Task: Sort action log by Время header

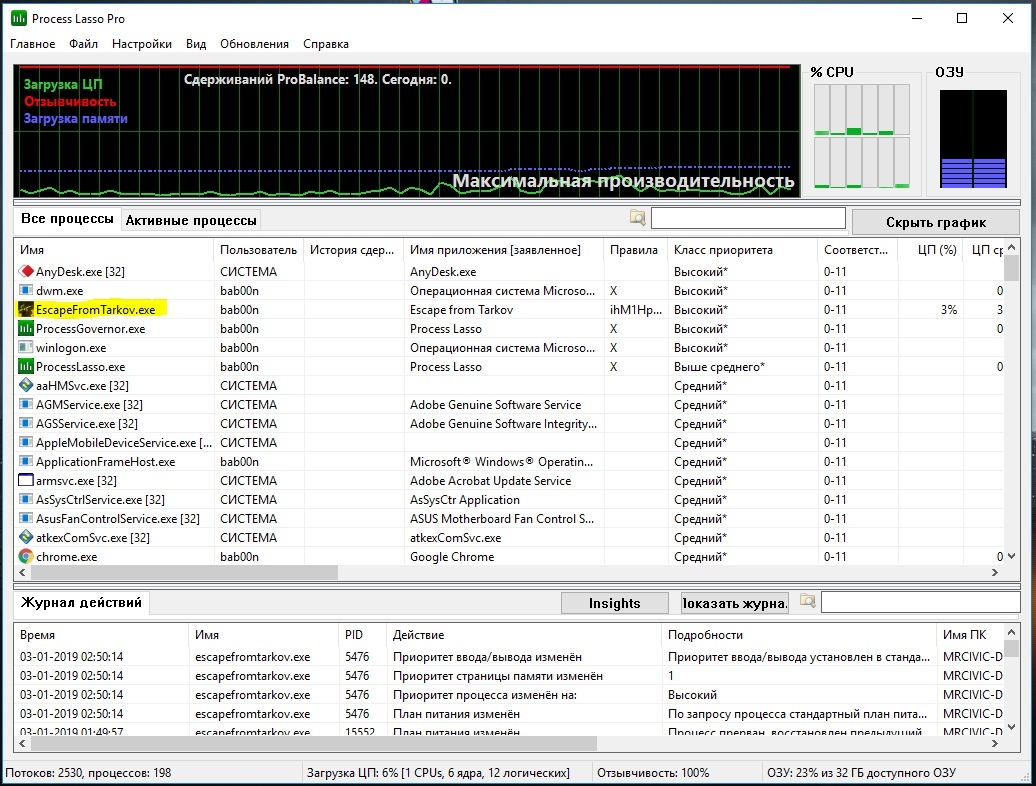Action: tap(101, 635)
